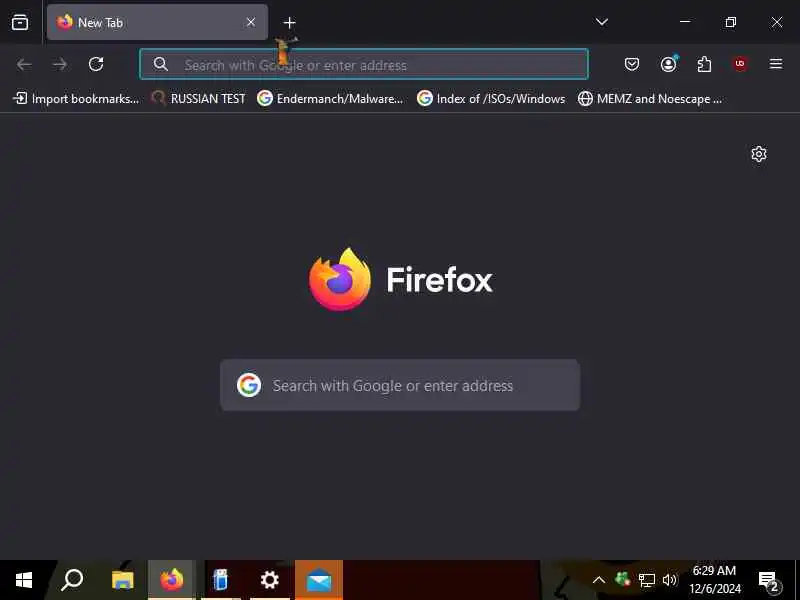Save page to Pocket
Viewport: 800px width, 600px height.
pos(632,64)
